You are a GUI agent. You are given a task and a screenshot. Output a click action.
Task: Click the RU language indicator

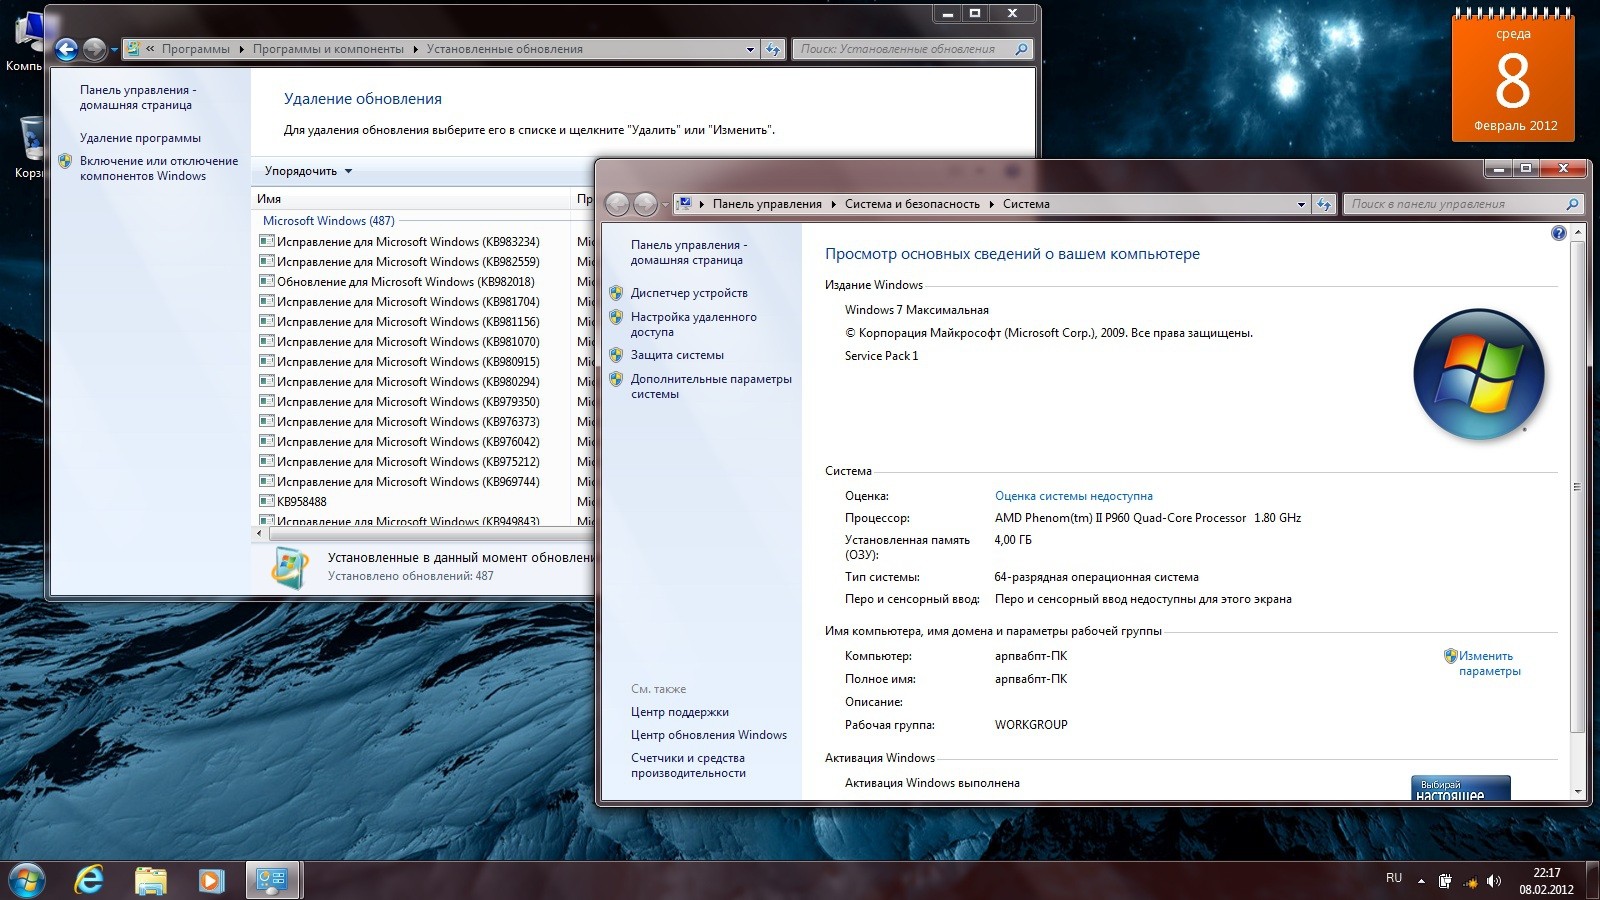[x=1394, y=878]
